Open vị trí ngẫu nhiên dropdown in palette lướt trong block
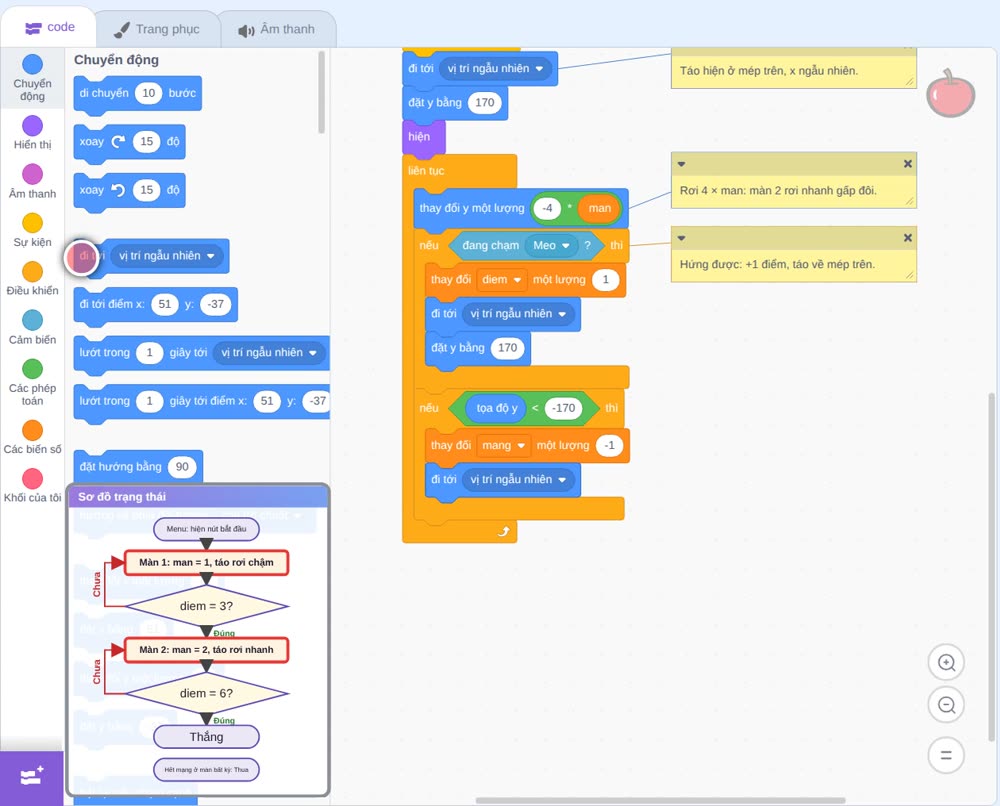 point(268,353)
